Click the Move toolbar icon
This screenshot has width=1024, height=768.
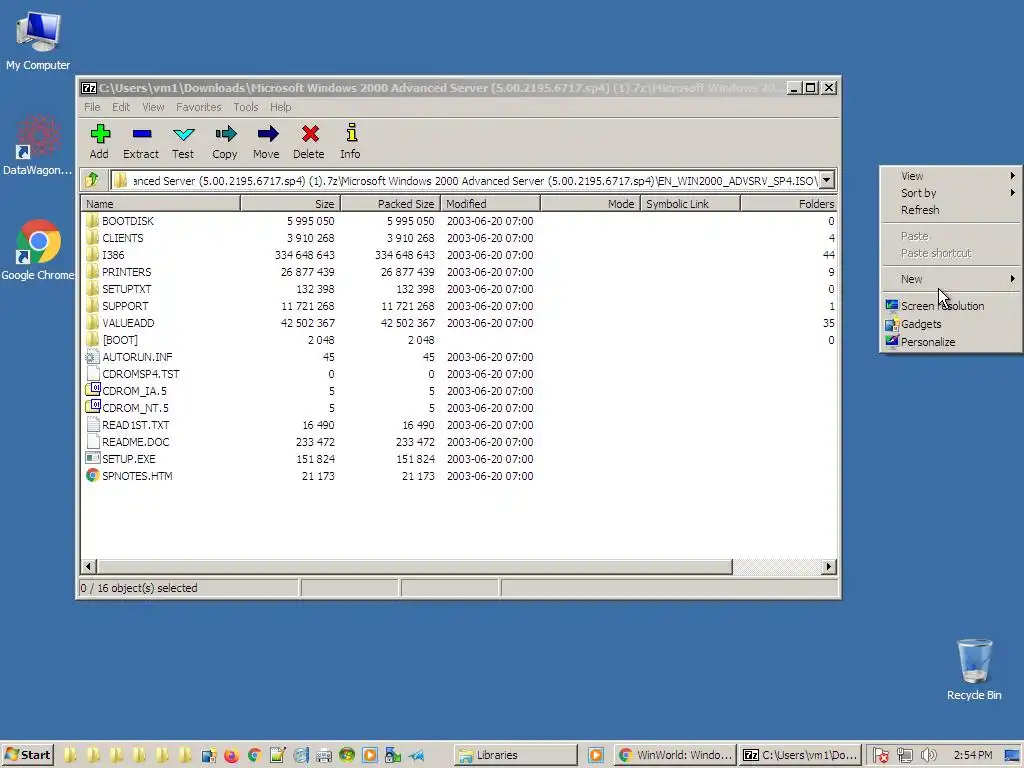[268, 135]
